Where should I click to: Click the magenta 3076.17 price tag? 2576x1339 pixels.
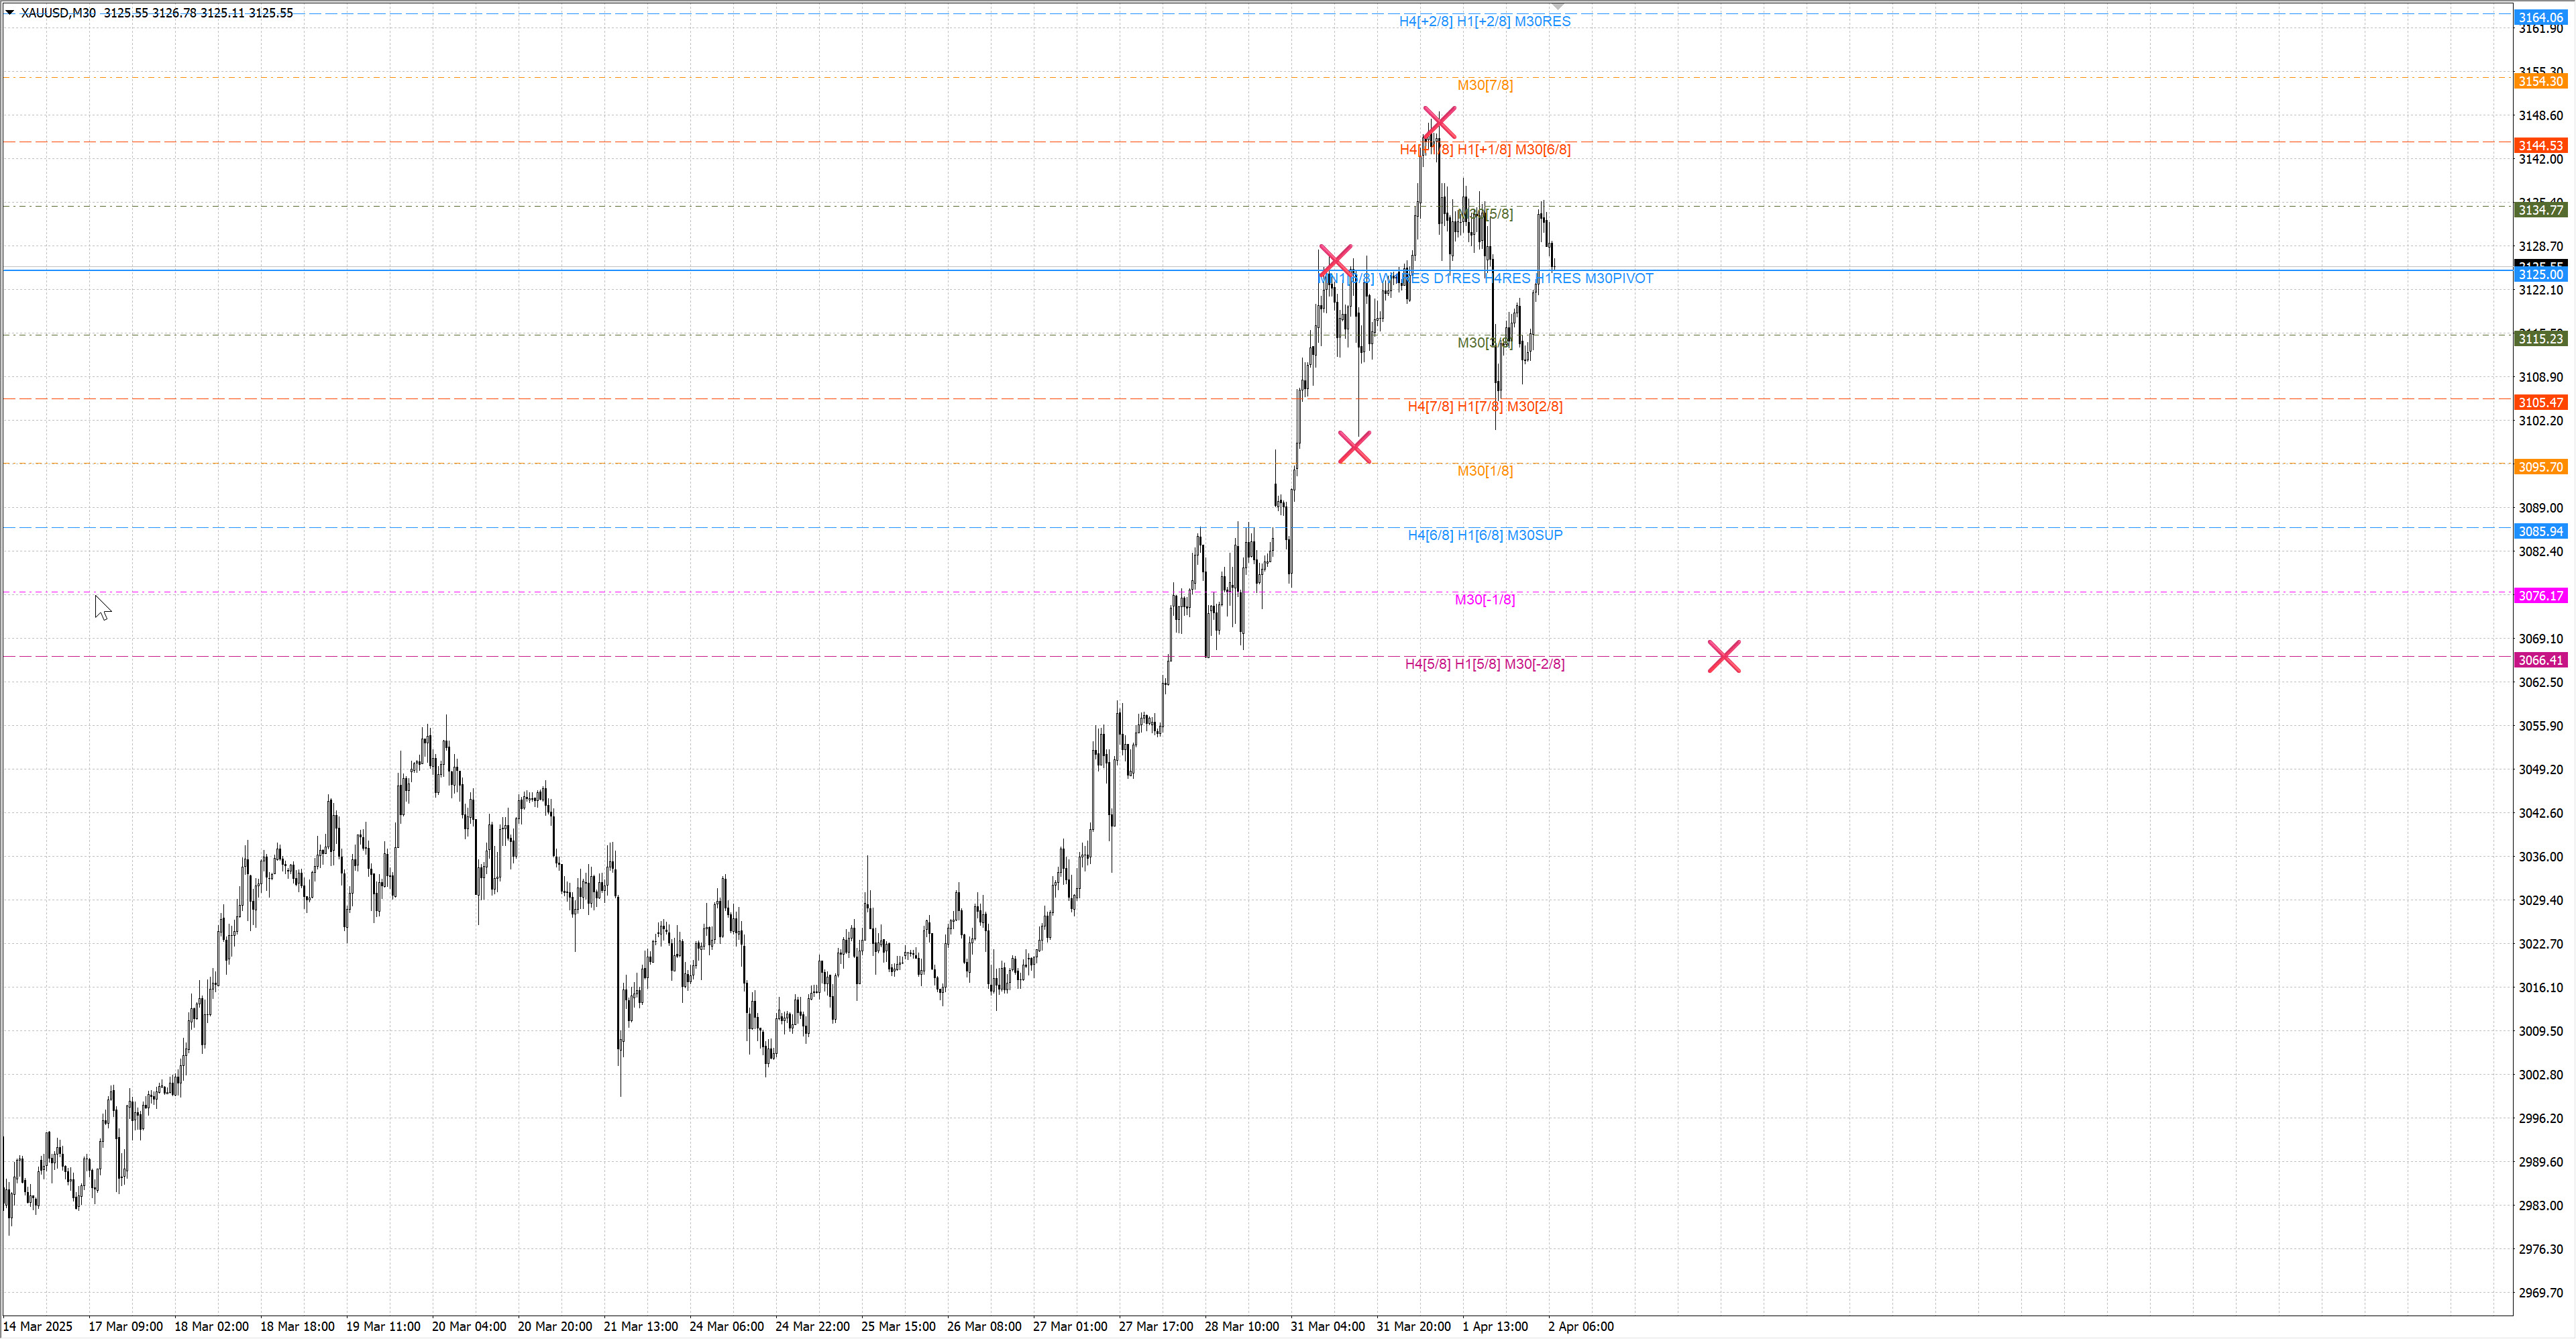pyautogui.click(x=2540, y=596)
